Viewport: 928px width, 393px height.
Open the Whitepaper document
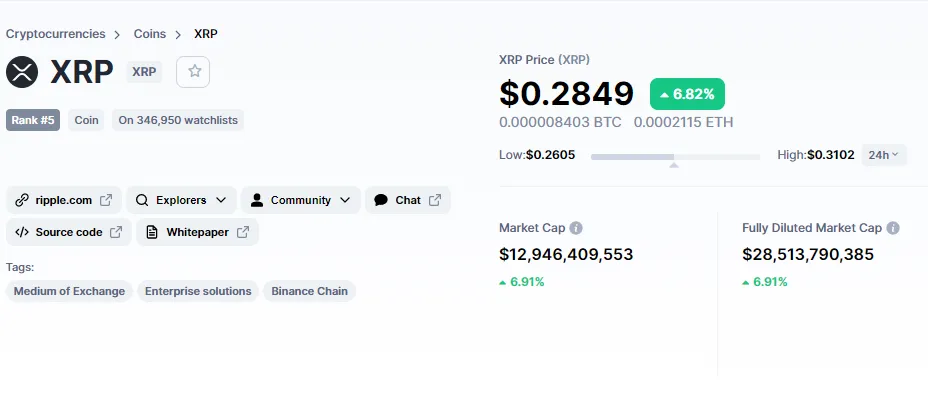[197, 232]
